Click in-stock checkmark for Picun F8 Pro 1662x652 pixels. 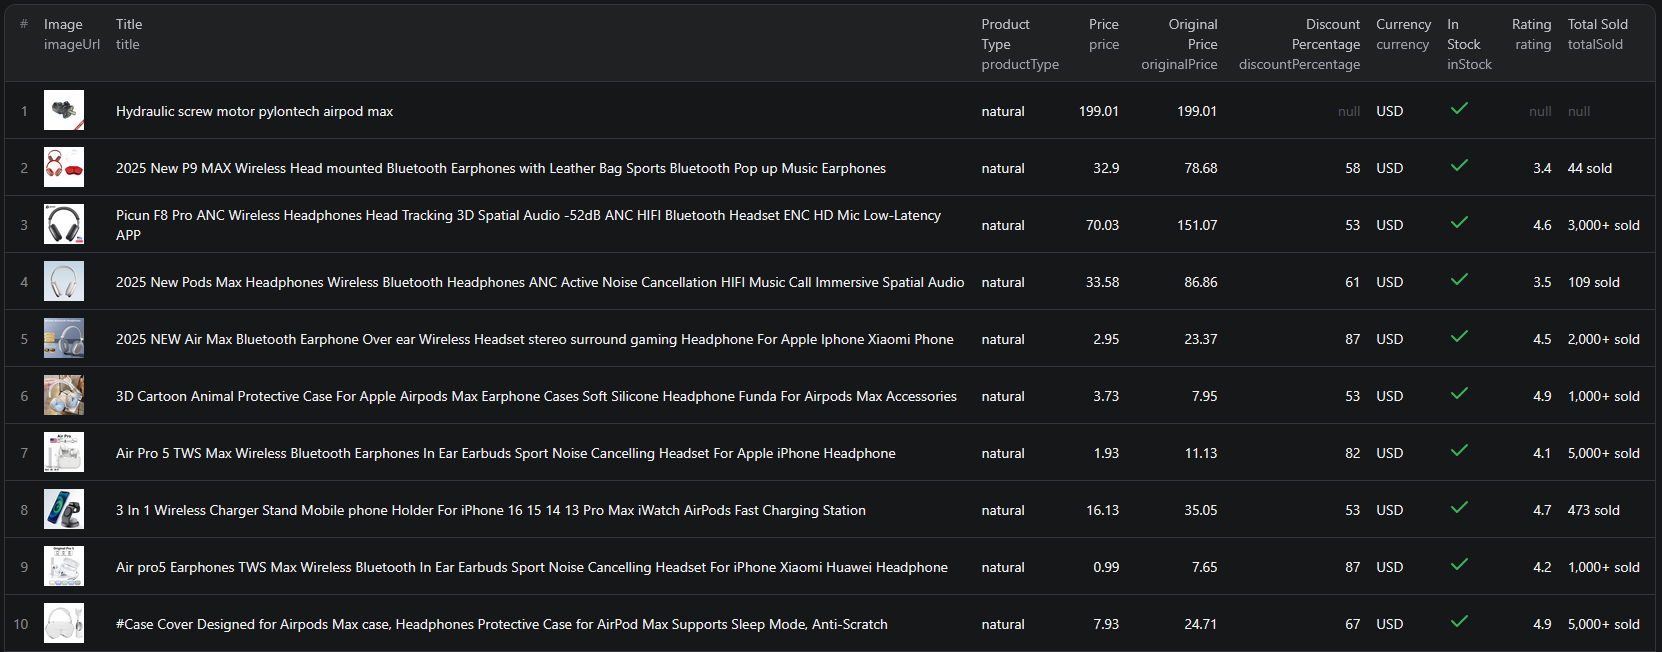[x=1459, y=223]
